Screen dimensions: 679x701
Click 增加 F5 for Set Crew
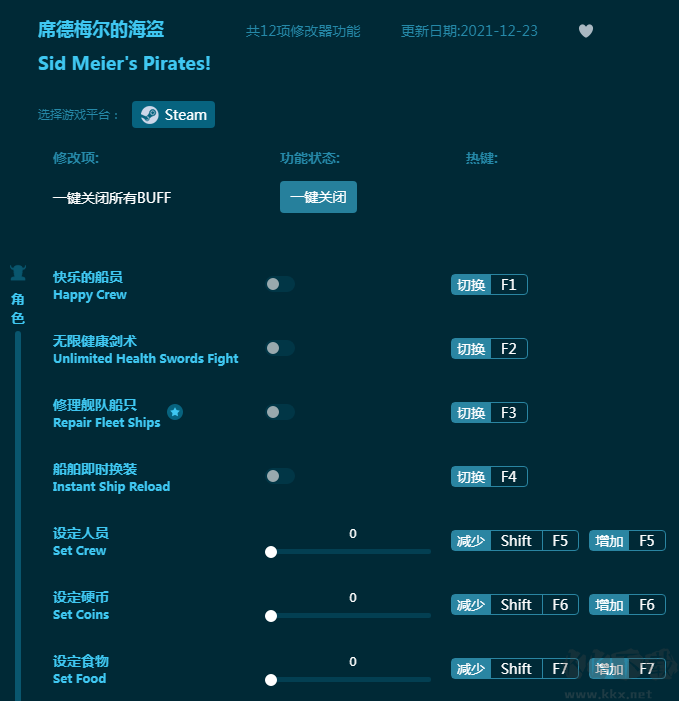[x=627, y=541]
